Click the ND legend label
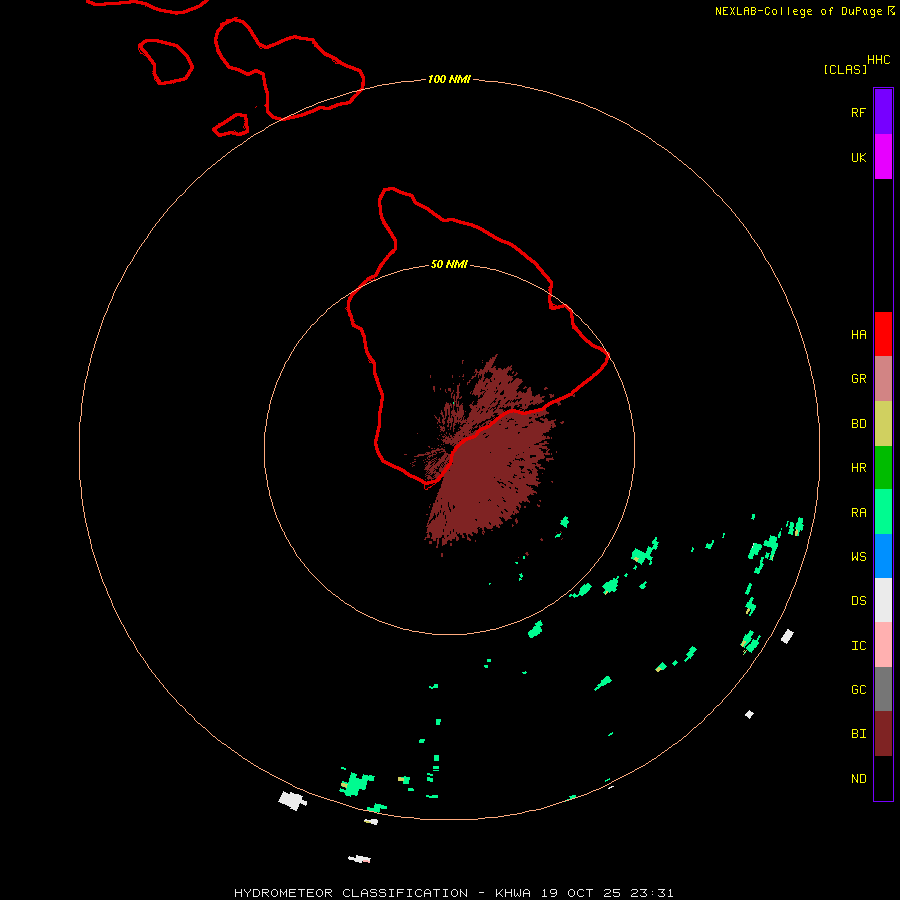 859,779
